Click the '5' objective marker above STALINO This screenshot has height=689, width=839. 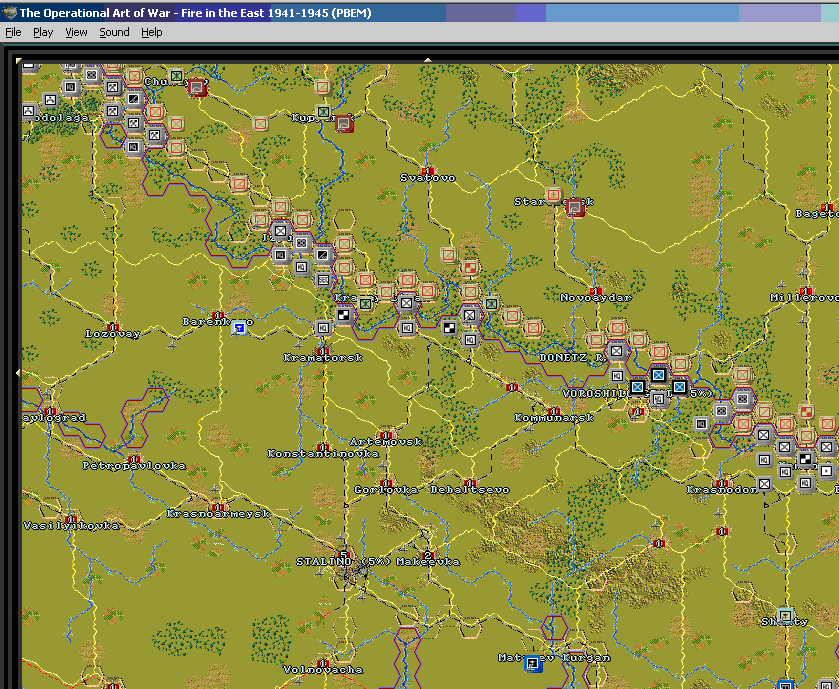click(x=344, y=555)
